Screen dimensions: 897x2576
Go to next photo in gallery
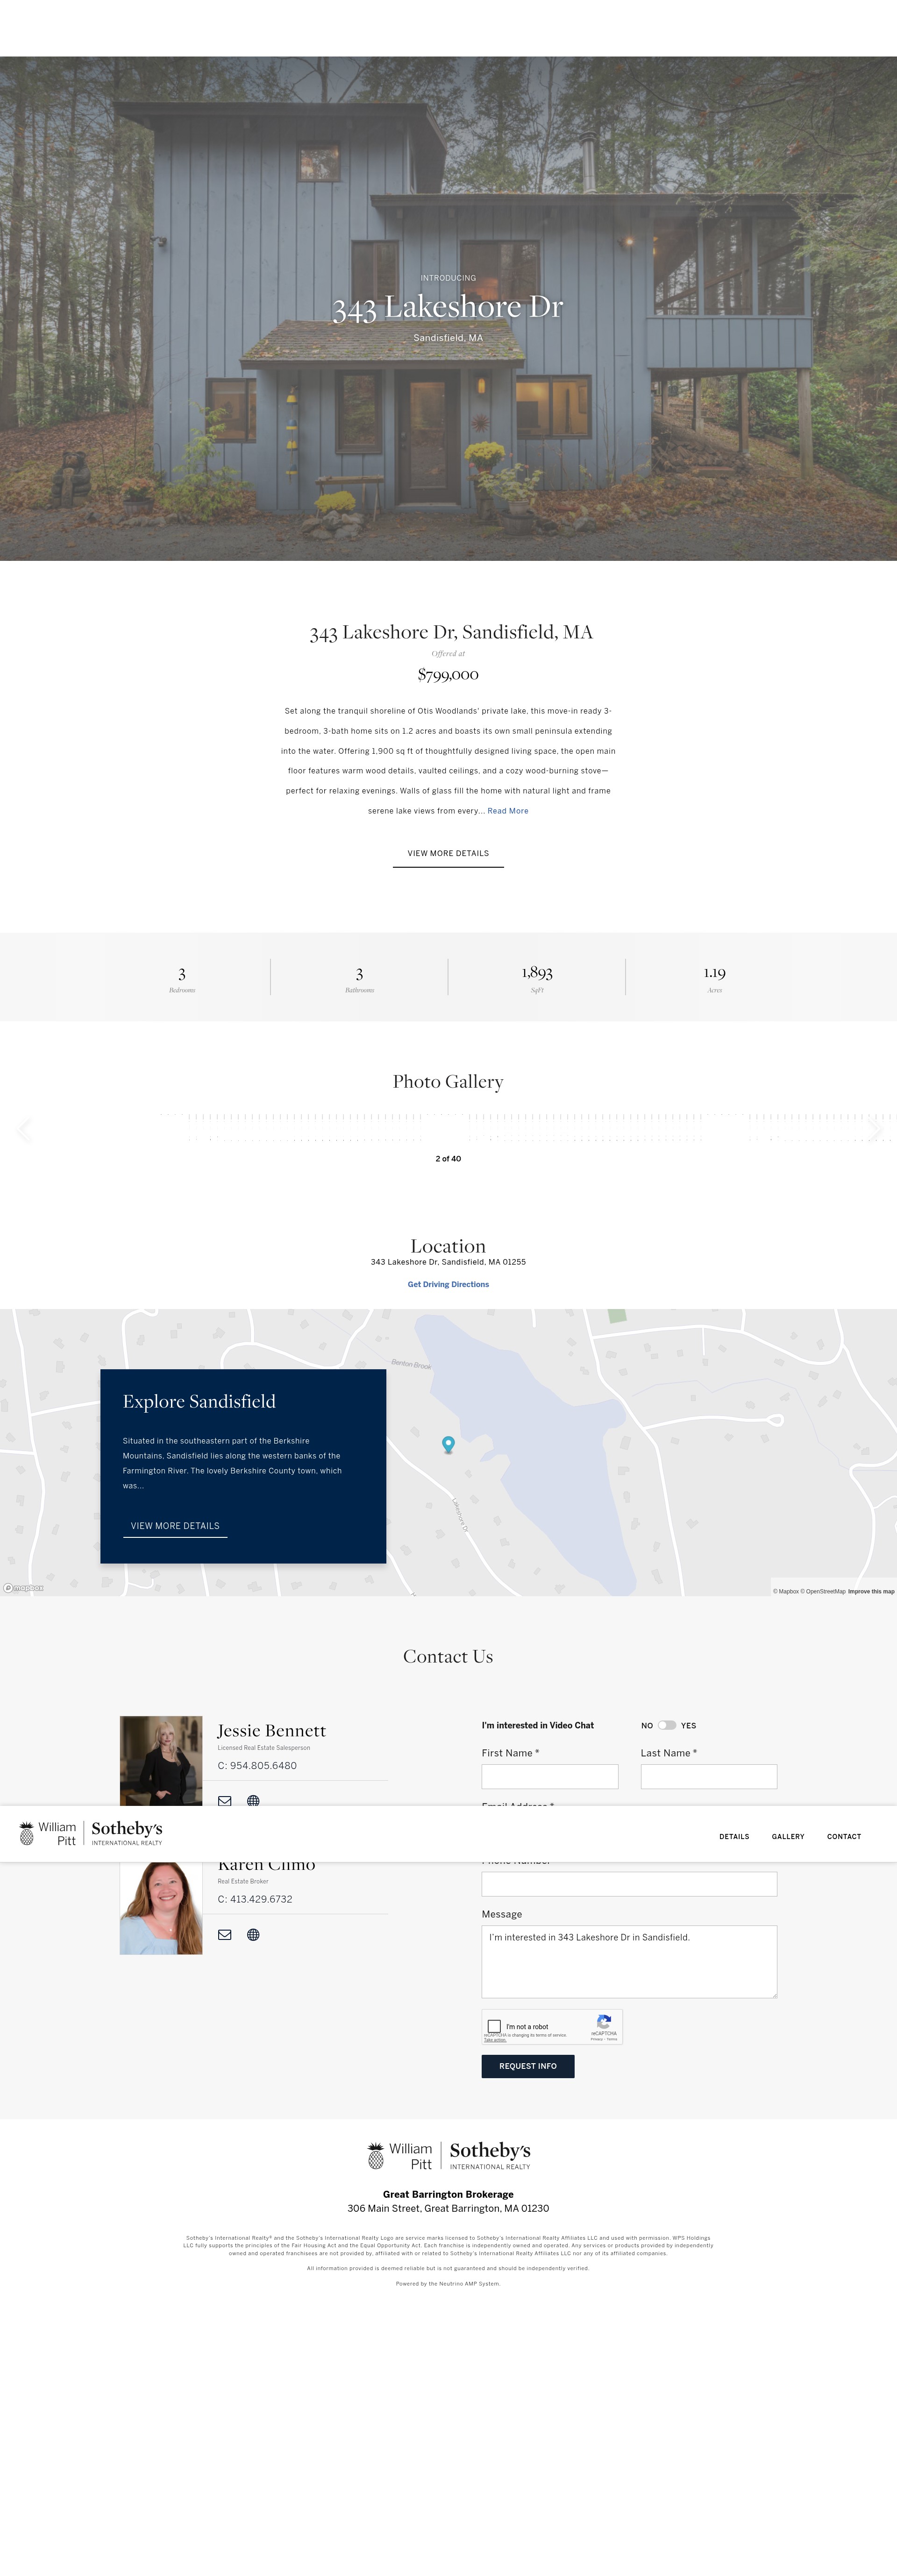[875, 1130]
